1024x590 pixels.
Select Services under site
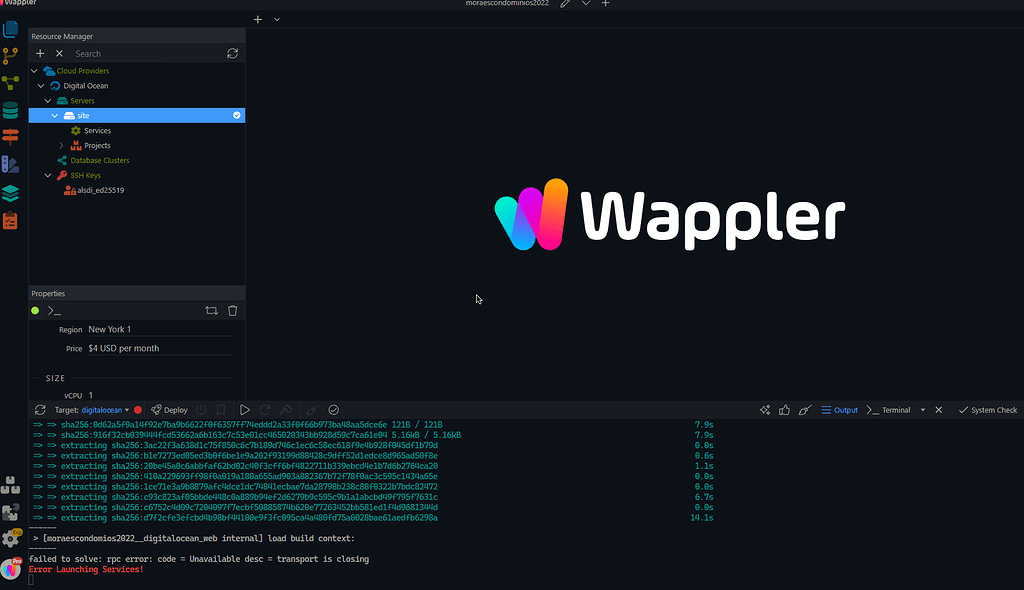click(x=97, y=131)
